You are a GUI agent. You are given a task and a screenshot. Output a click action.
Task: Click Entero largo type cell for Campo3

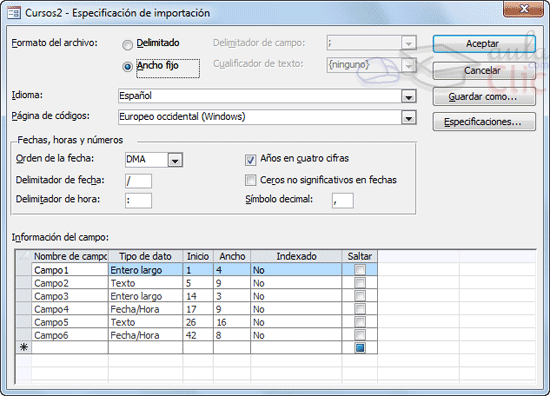(x=146, y=296)
